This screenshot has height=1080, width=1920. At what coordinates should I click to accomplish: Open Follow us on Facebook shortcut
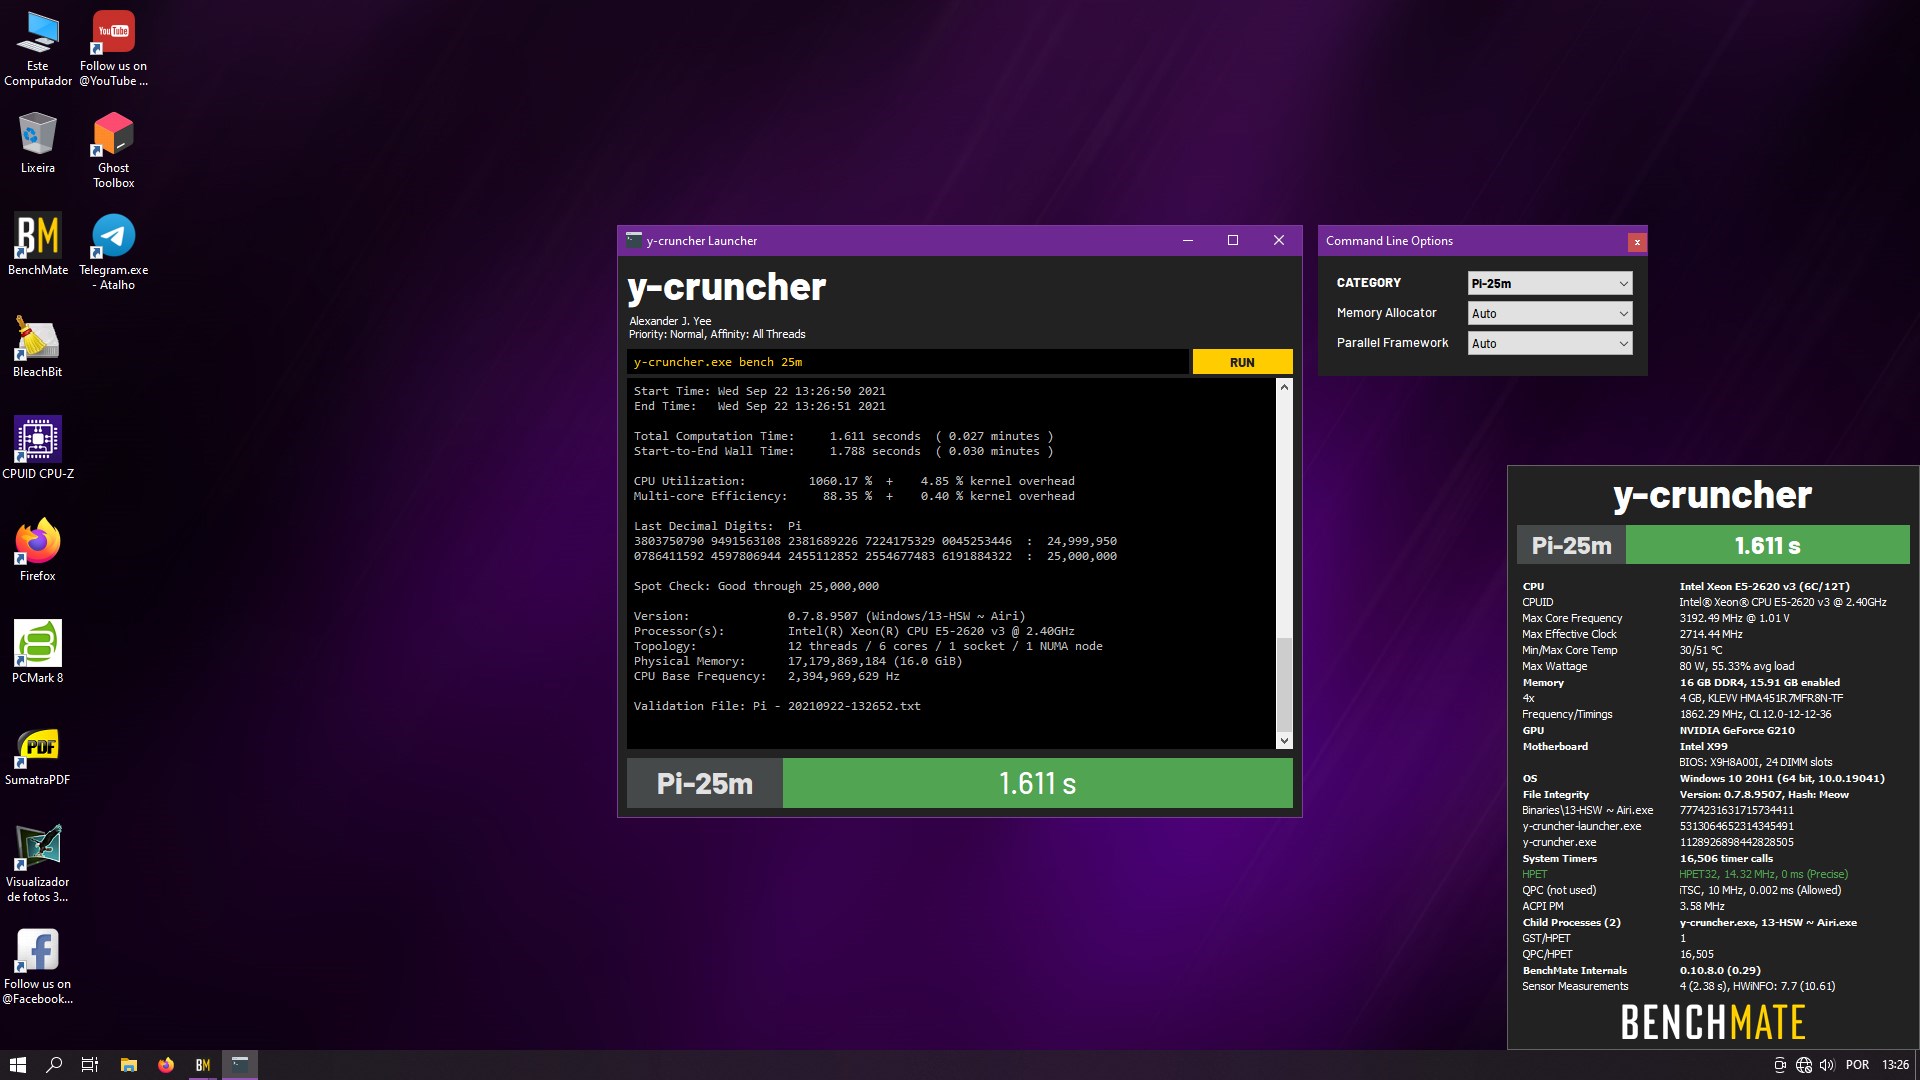click(38, 966)
